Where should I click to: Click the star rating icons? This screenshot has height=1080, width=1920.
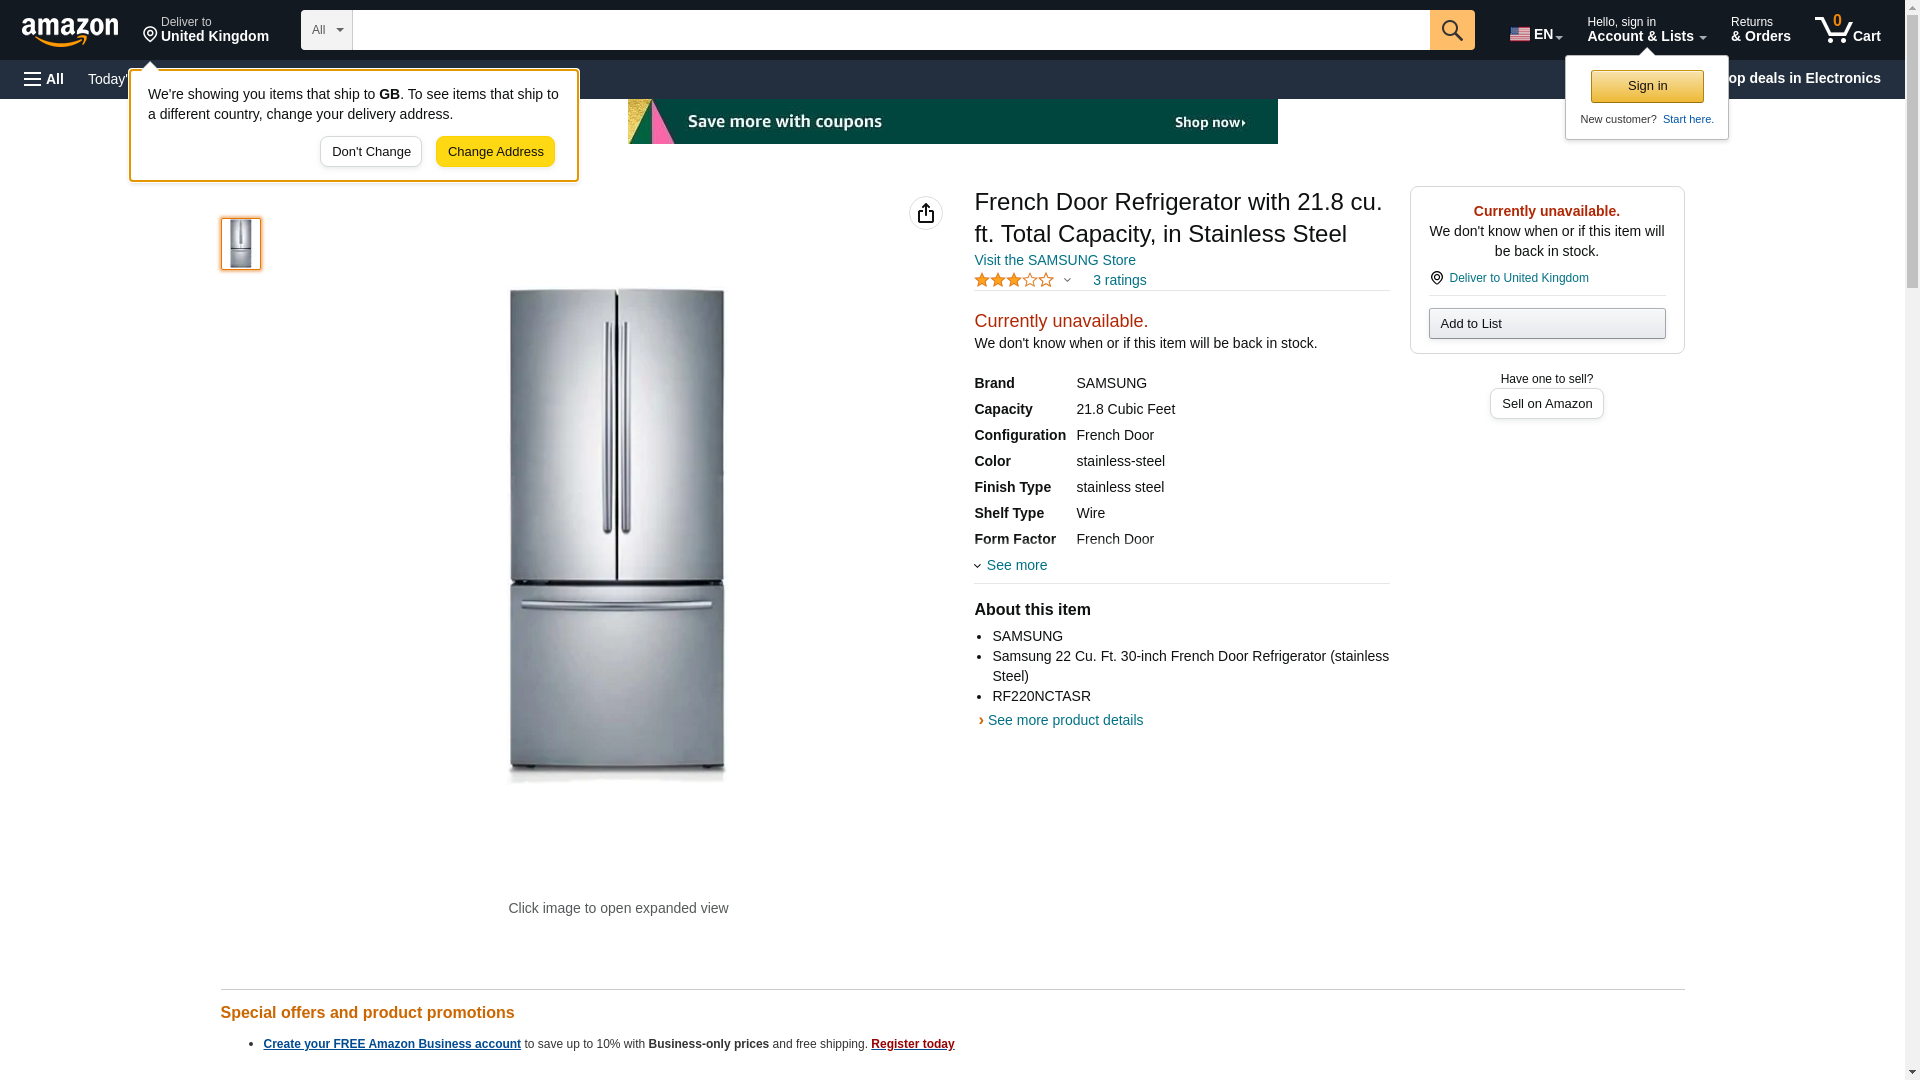pos(1014,281)
